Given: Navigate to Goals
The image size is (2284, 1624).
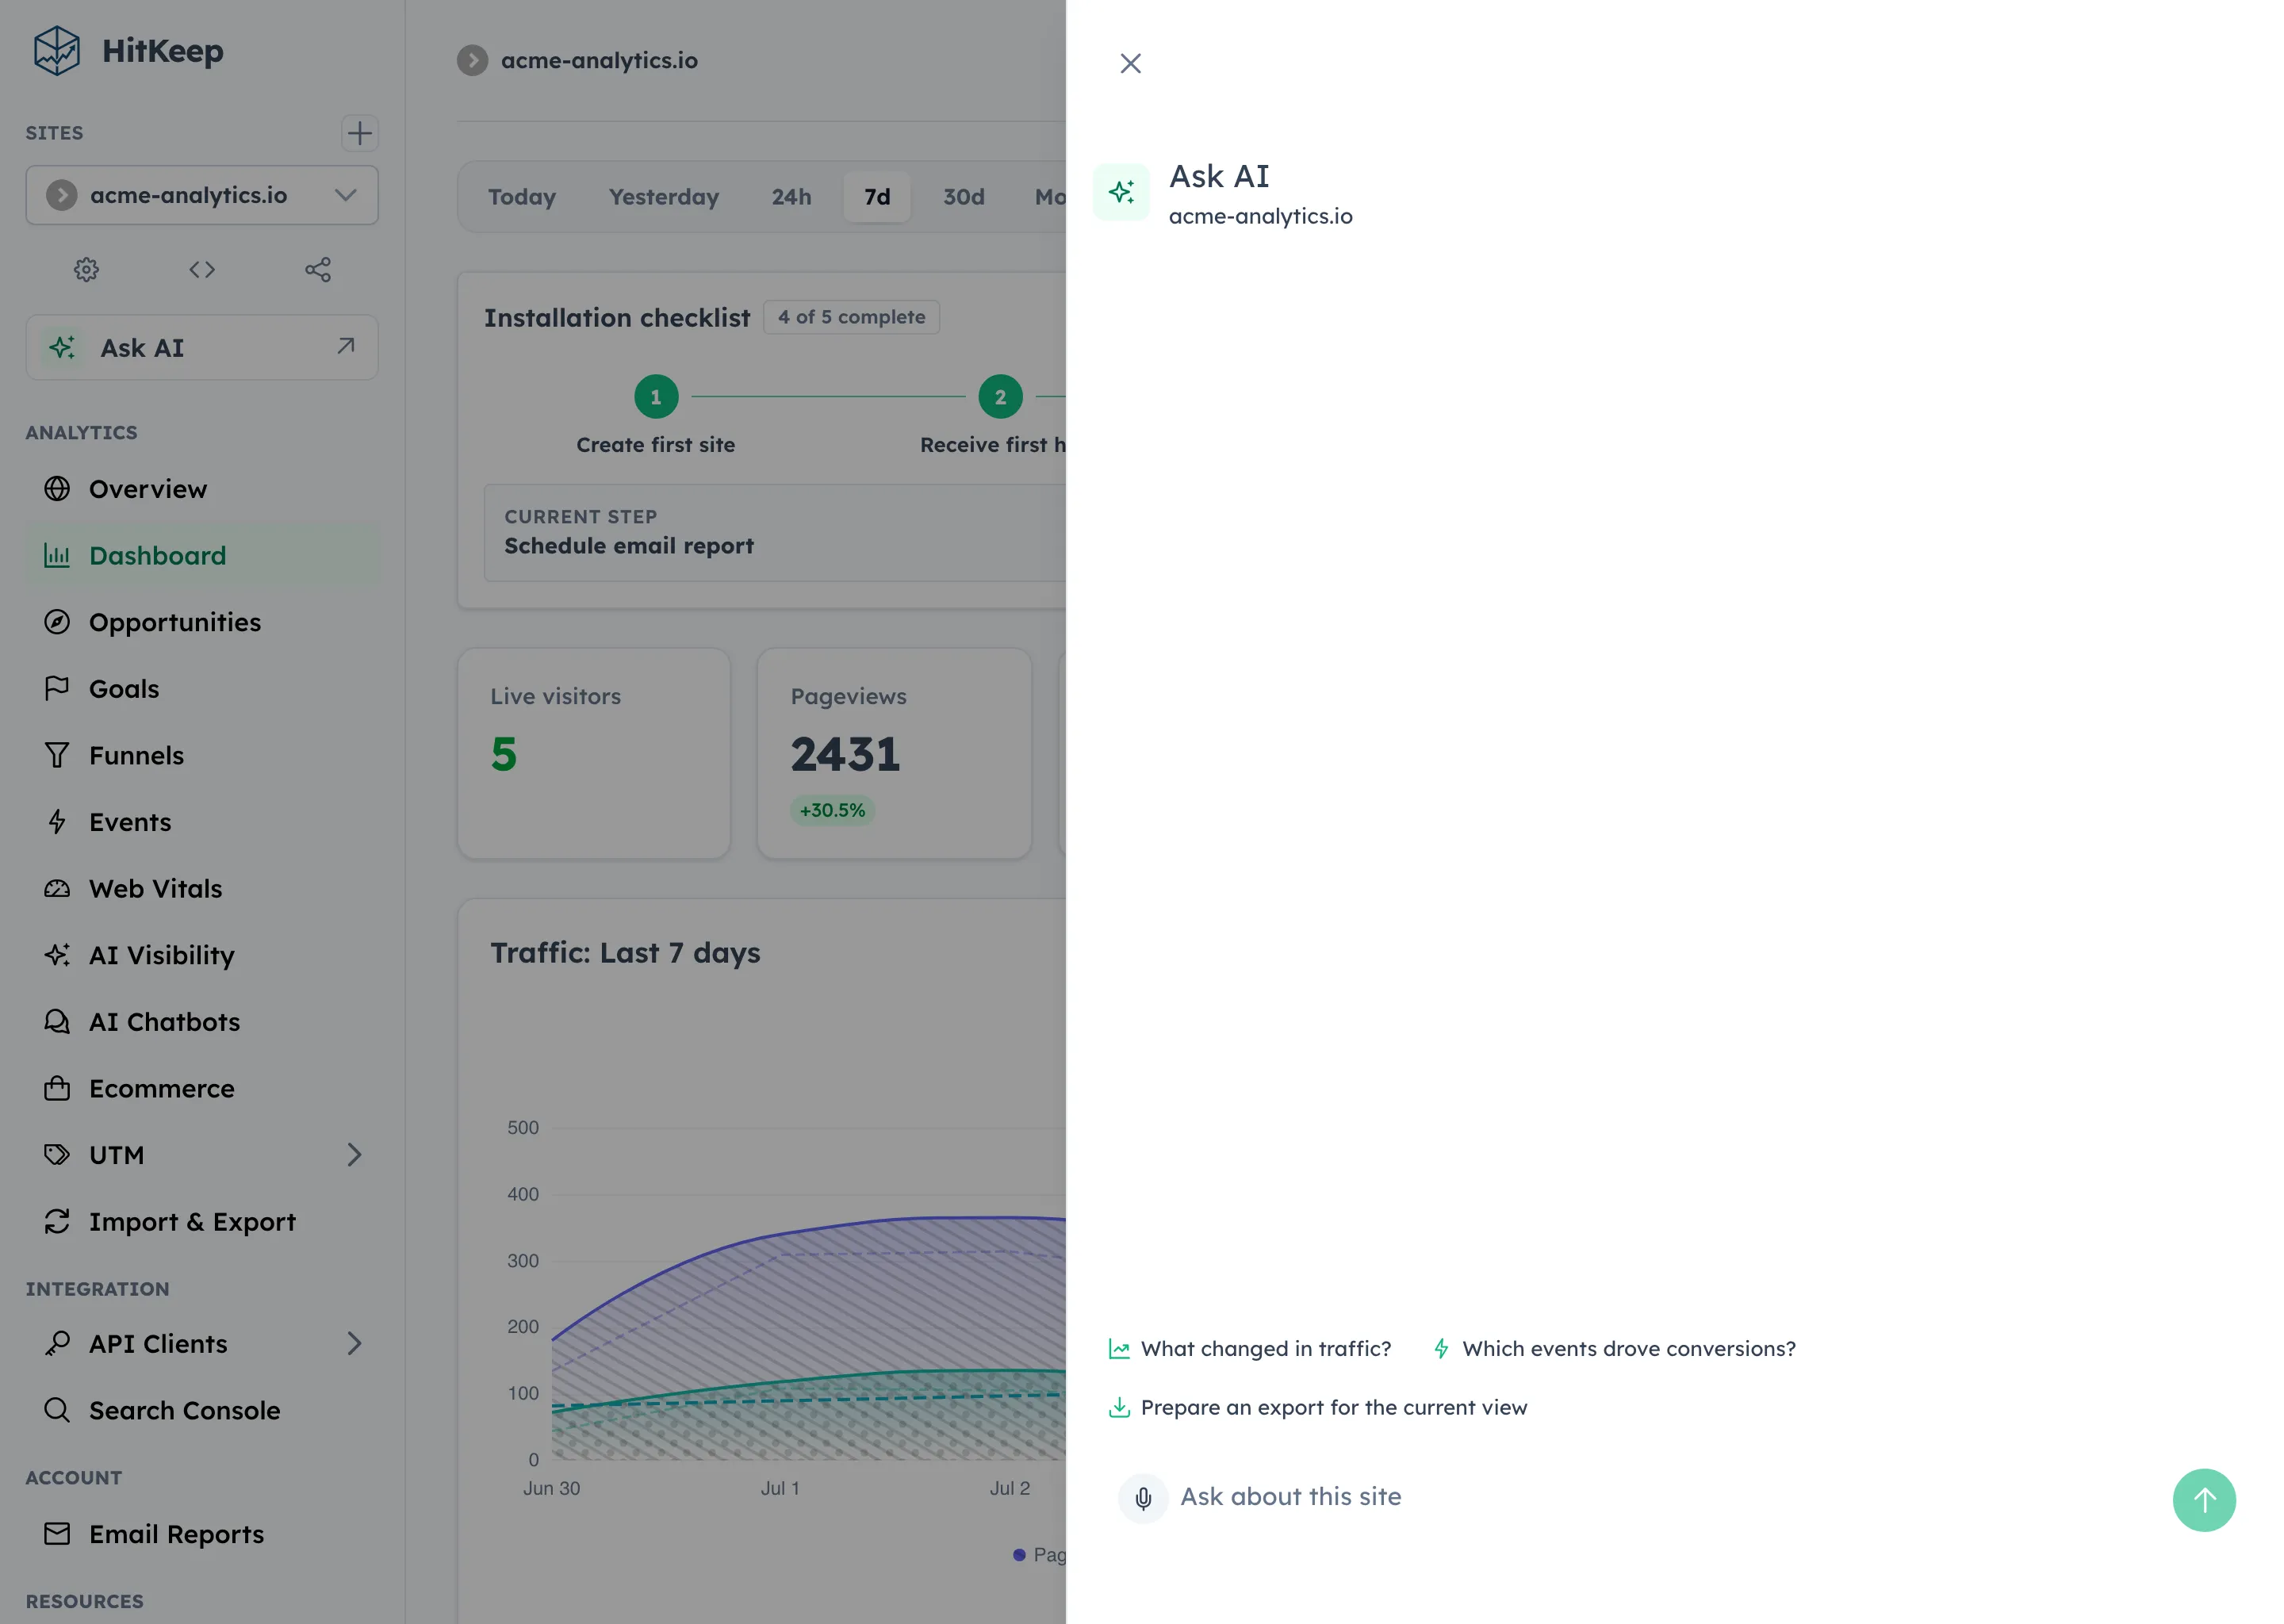Looking at the screenshot, I should click(x=202, y=689).
